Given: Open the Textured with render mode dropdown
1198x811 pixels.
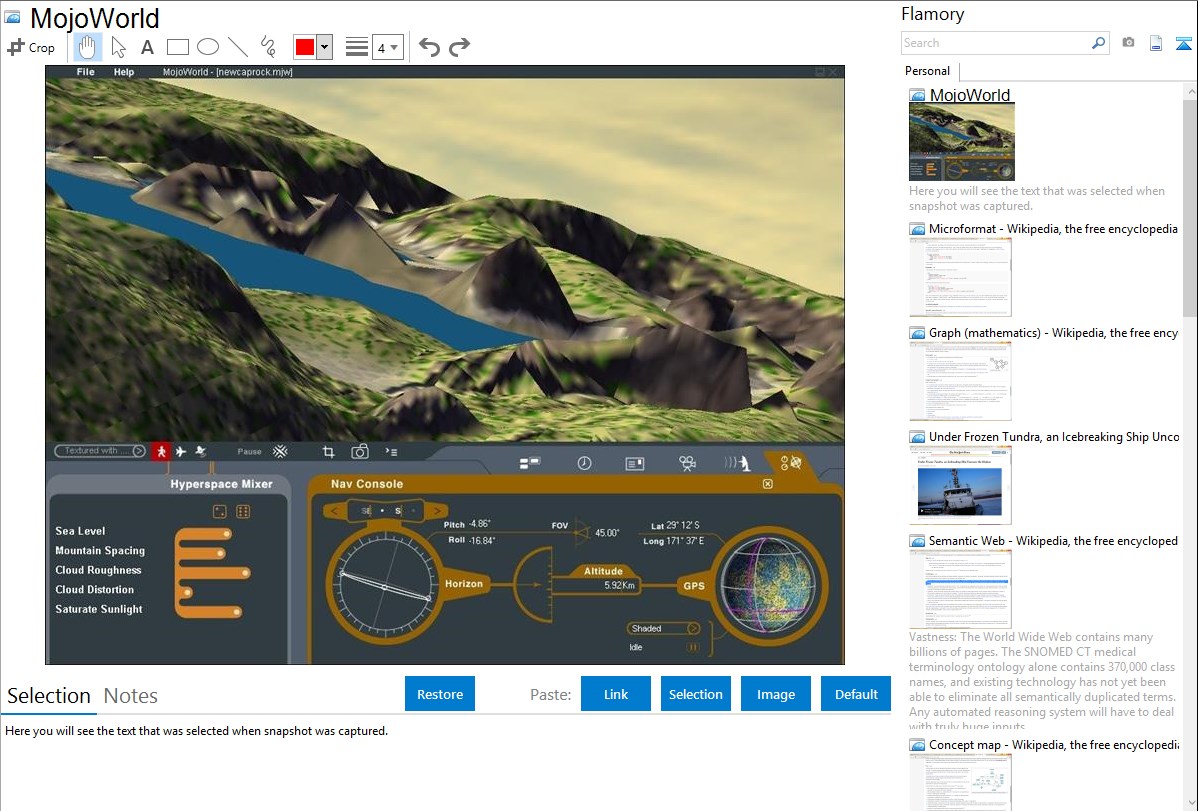Looking at the screenshot, I should coord(100,451).
